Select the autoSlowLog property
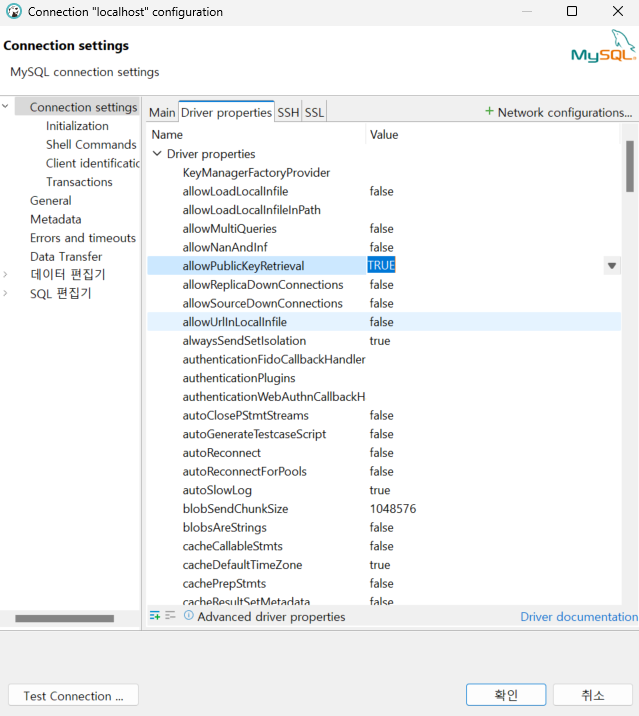The height and width of the screenshot is (716, 639). [217, 490]
